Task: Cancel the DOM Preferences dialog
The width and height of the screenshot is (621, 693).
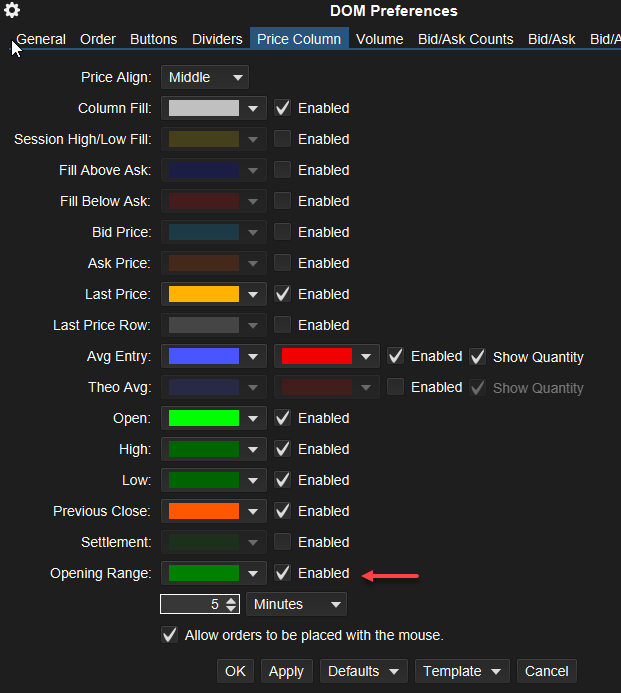Action: (x=546, y=671)
